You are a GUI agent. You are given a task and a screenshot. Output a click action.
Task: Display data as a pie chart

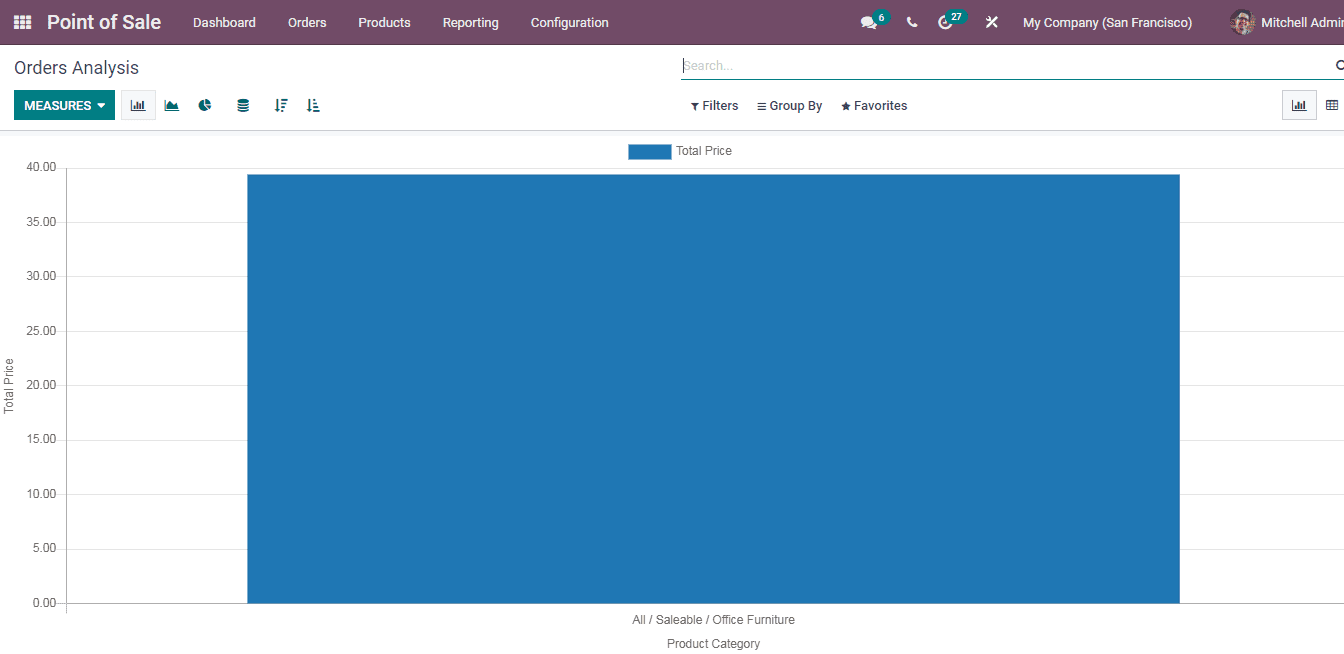click(x=205, y=104)
